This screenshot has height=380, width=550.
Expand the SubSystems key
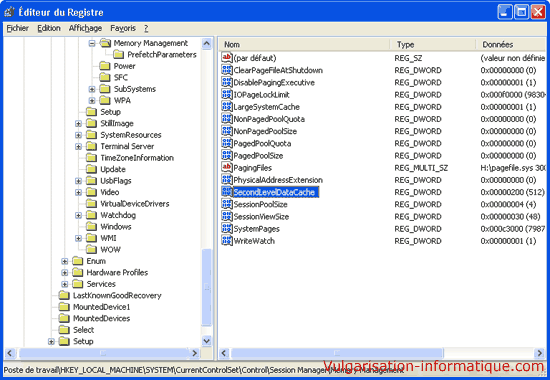(x=92, y=89)
